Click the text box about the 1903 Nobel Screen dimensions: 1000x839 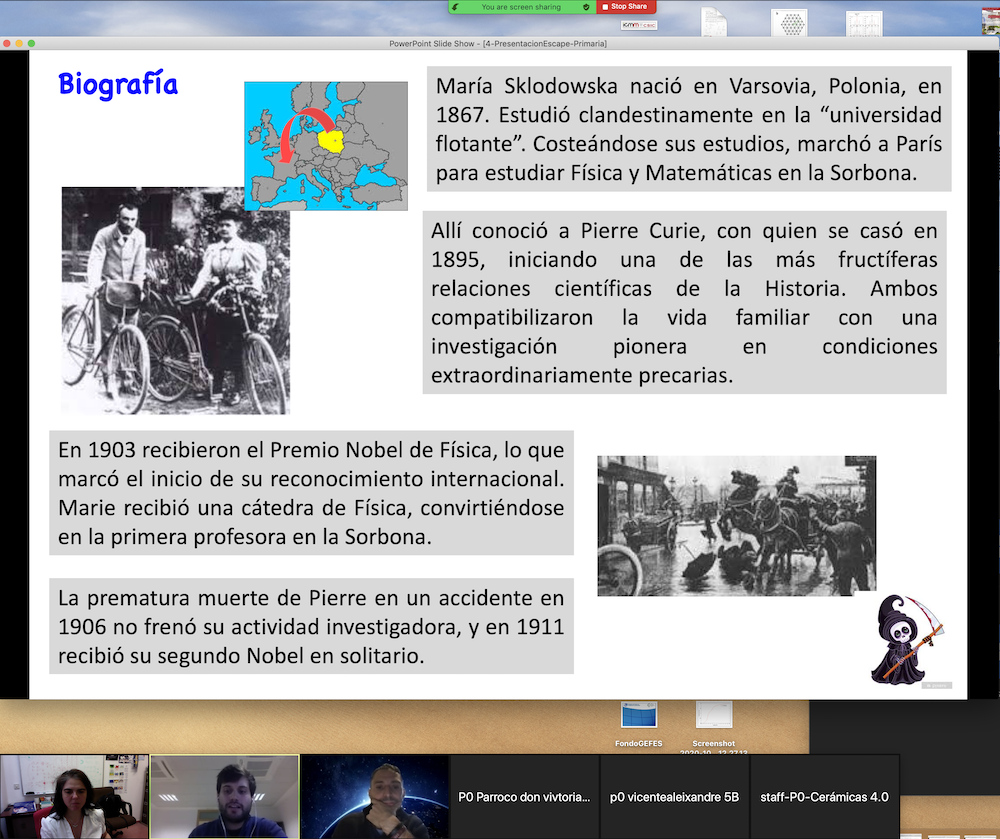(x=311, y=494)
